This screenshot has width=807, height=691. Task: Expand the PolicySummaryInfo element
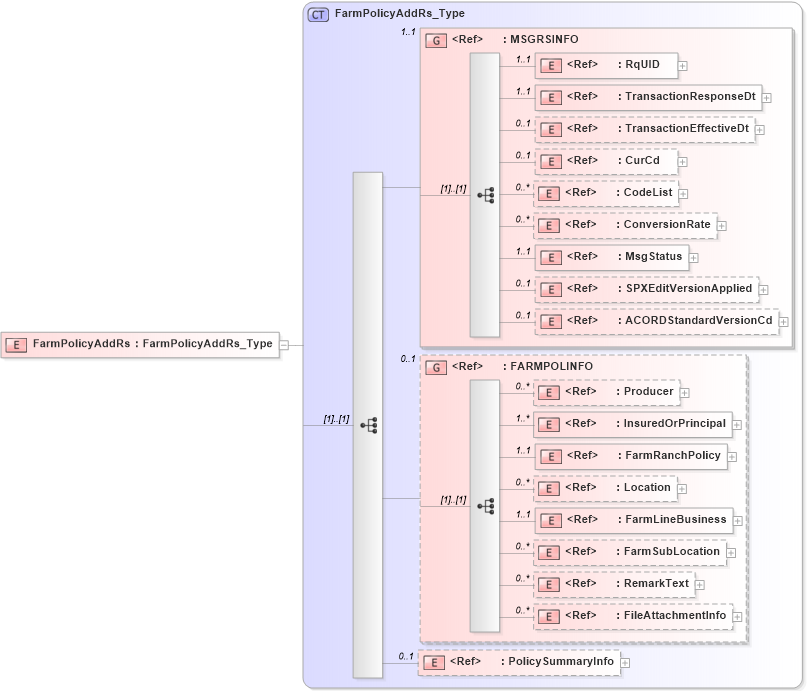[x=625, y=662]
